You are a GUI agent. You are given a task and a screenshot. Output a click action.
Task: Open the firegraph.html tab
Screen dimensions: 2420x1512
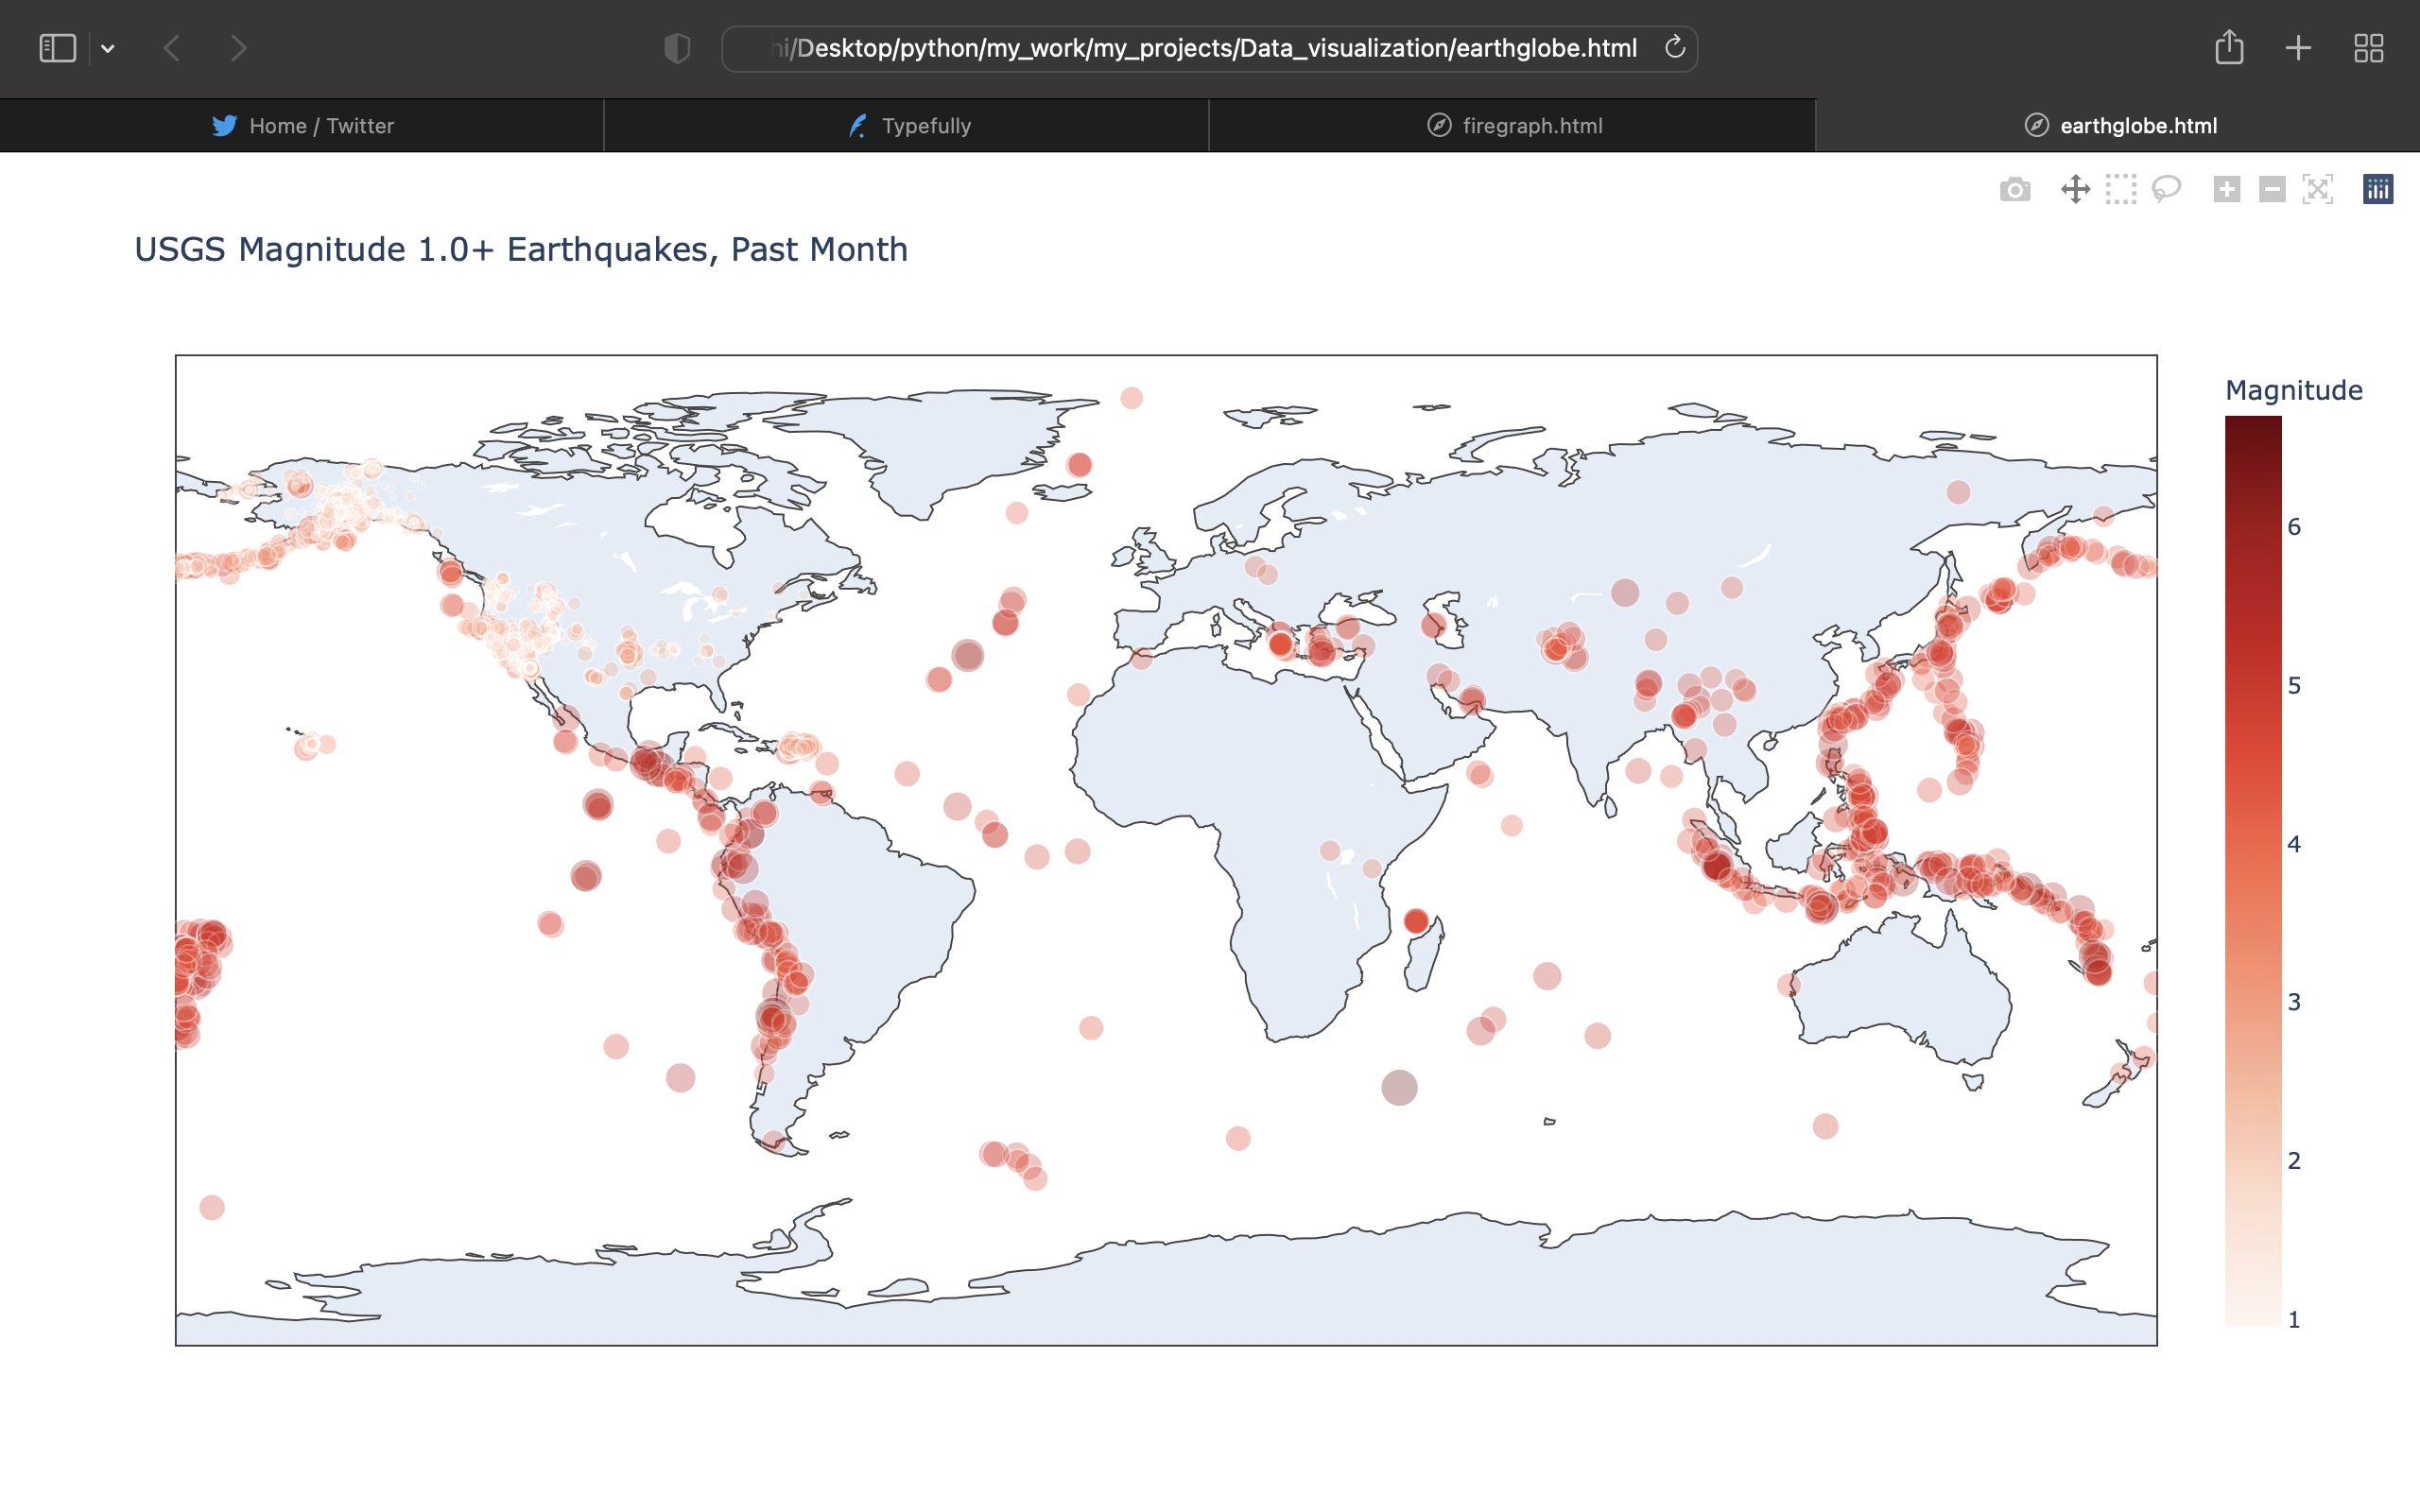pyautogui.click(x=1513, y=126)
